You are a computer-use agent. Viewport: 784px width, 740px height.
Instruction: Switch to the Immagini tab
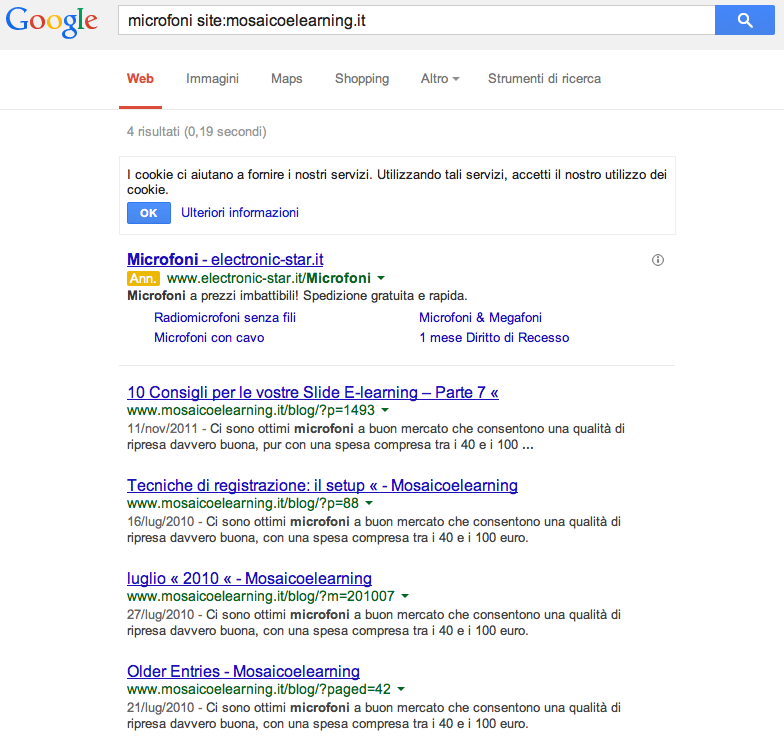coord(212,79)
